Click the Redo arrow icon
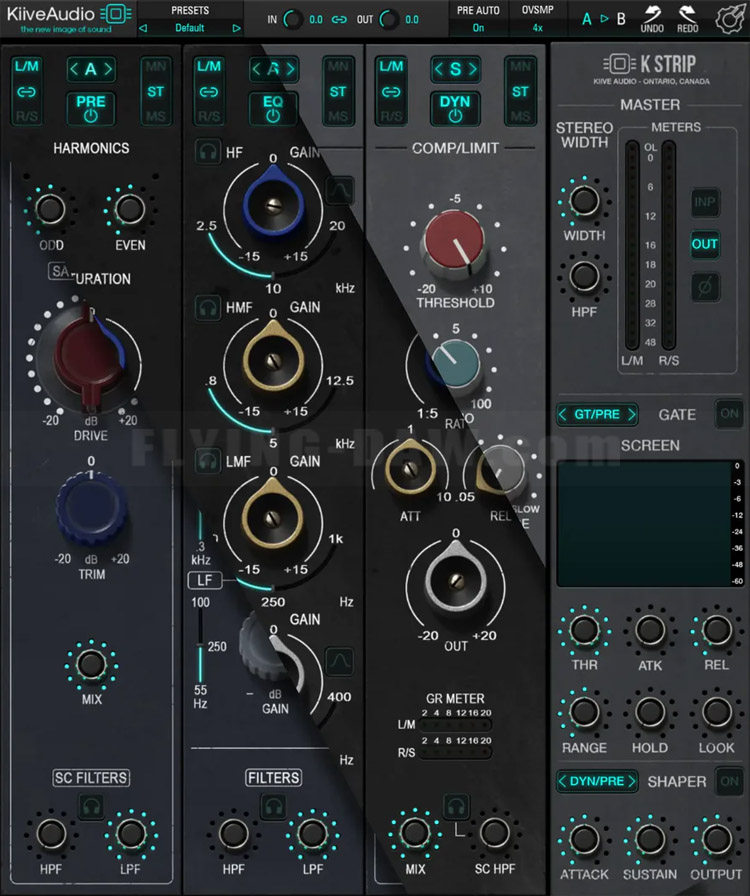 tap(687, 14)
